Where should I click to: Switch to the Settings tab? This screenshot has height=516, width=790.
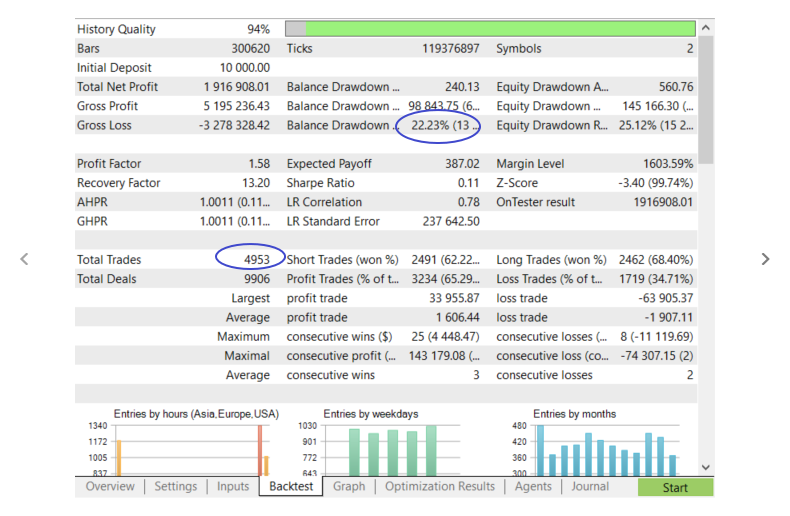[x=175, y=486]
